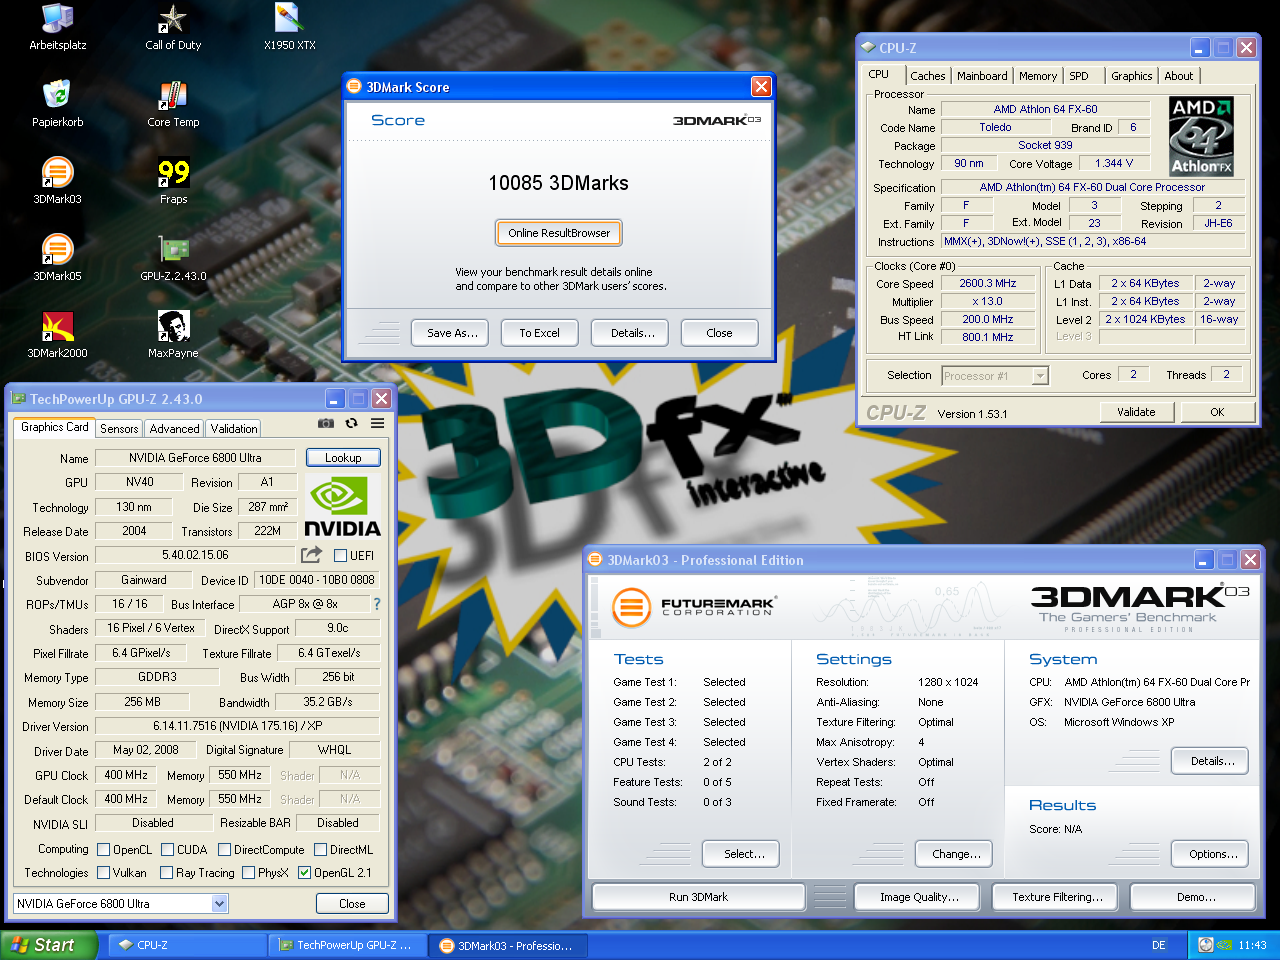Click the AMD Athlon FX logo in CPU-Z
This screenshot has width=1280, height=960.
coord(1201,136)
